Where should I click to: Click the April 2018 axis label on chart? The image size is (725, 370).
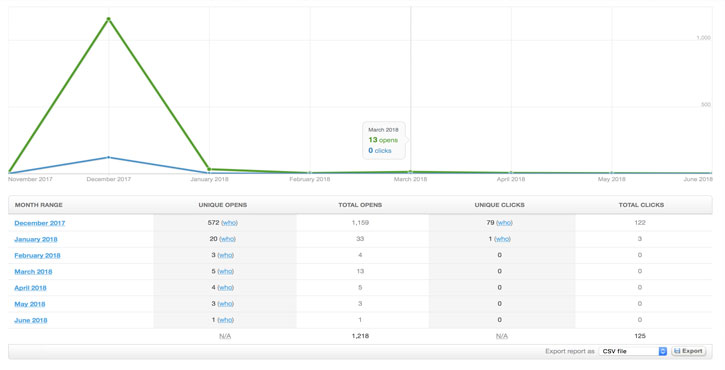click(x=511, y=179)
